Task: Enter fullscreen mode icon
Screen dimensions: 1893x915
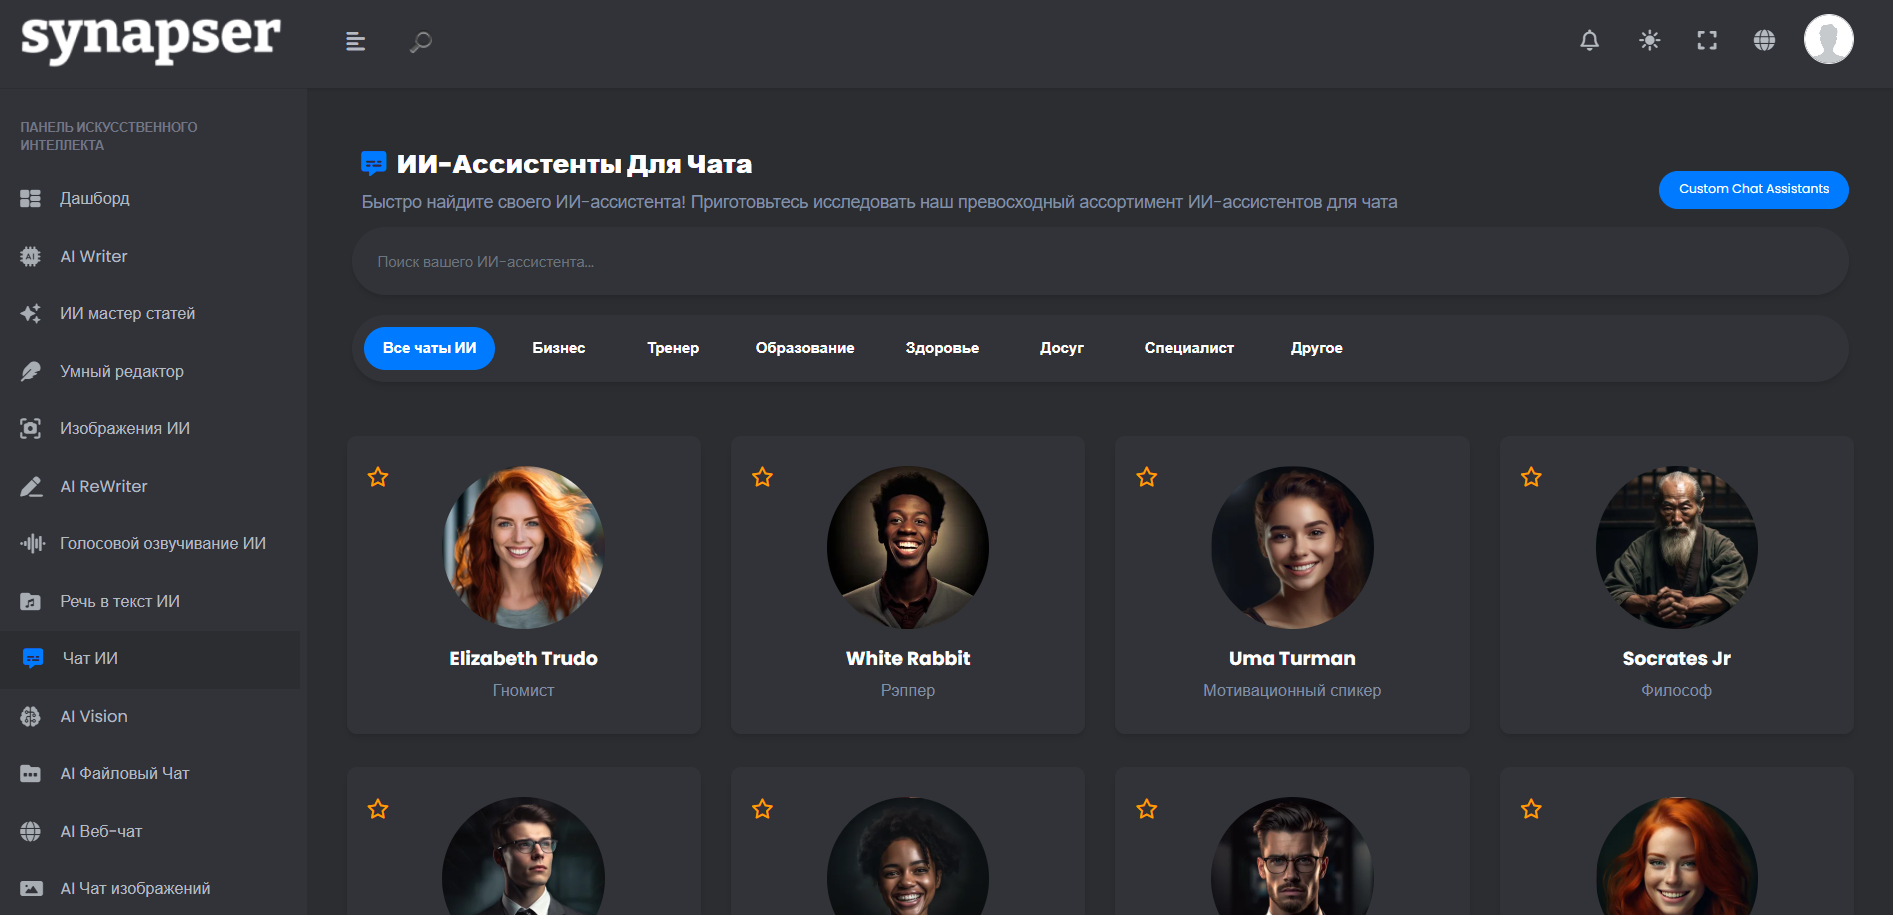Action: point(1707,40)
